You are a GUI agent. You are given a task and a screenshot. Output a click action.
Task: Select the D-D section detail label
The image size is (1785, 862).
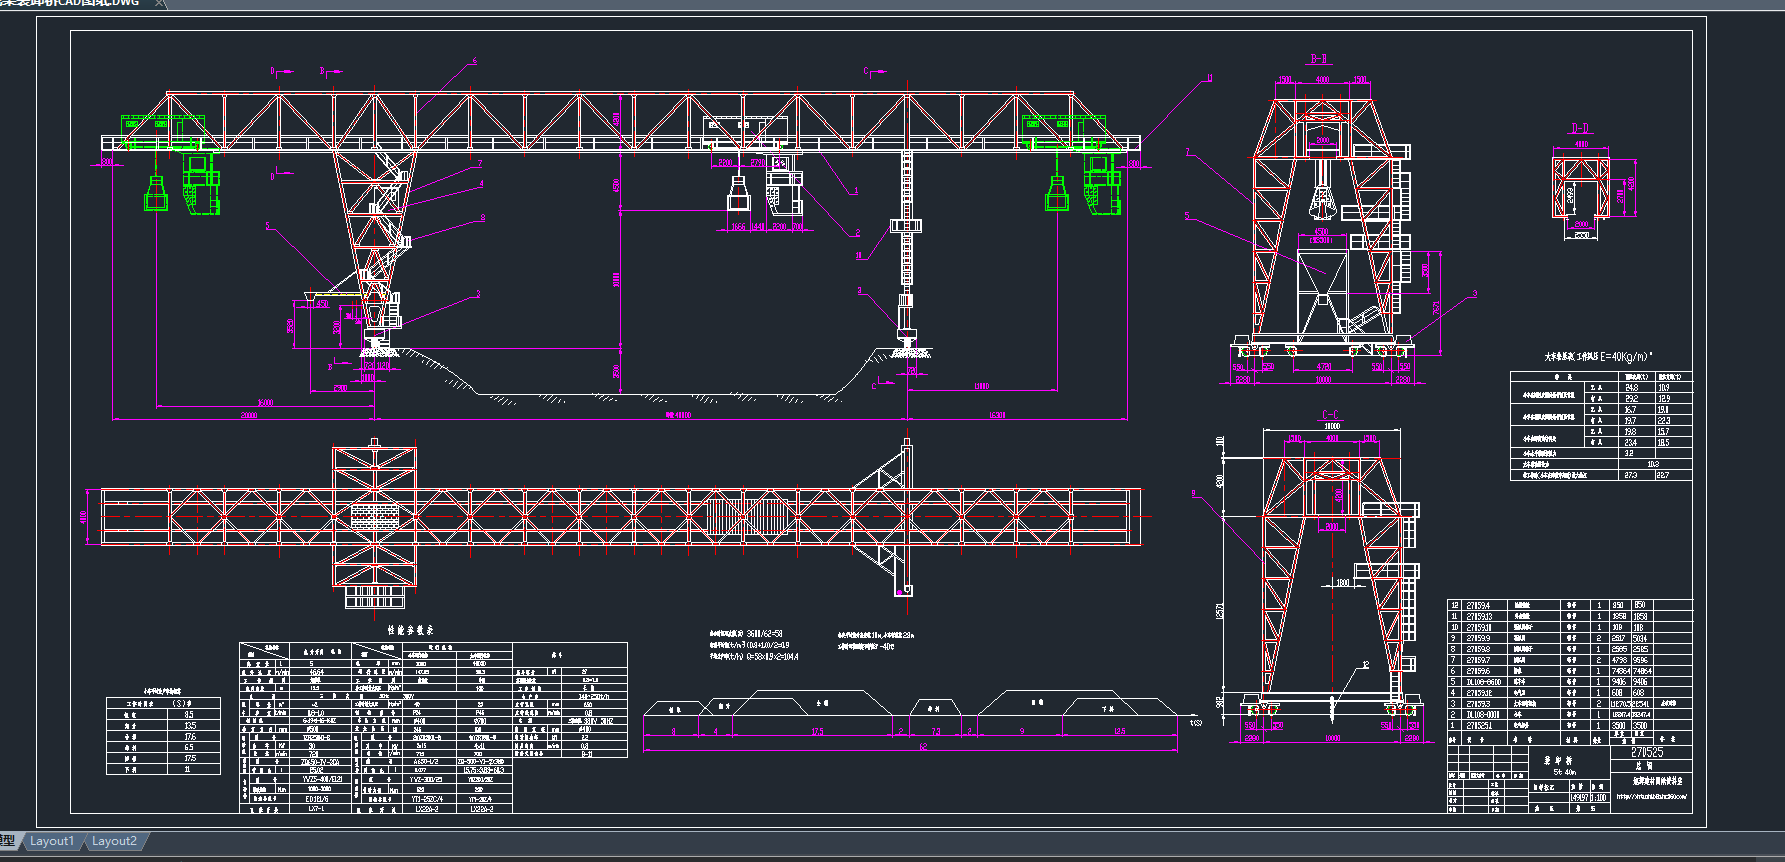[1580, 129]
